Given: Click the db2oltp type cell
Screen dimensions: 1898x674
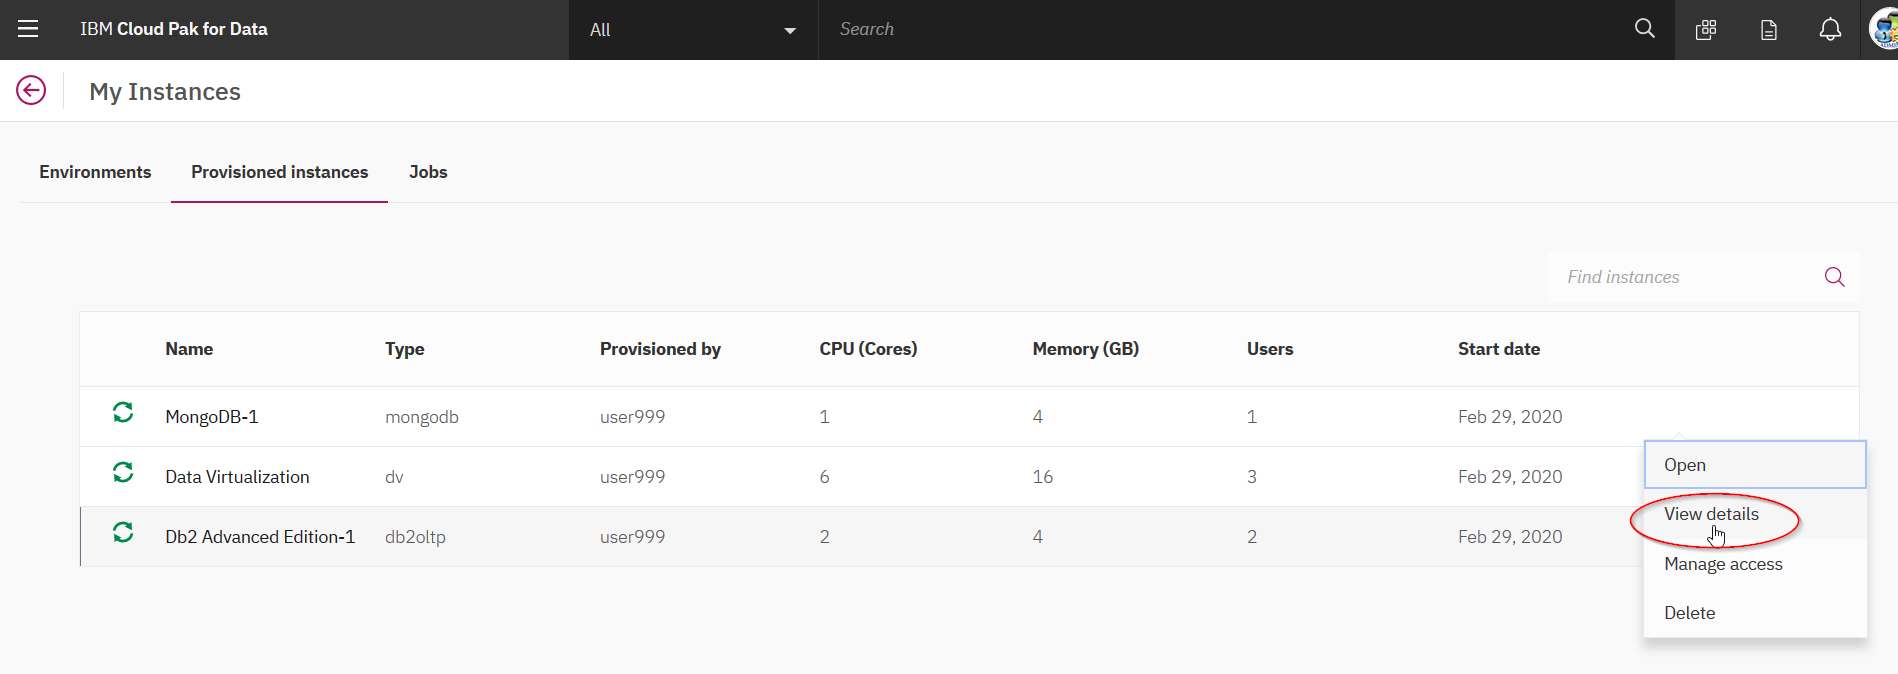Looking at the screenshot, I should tap(415, 537).
